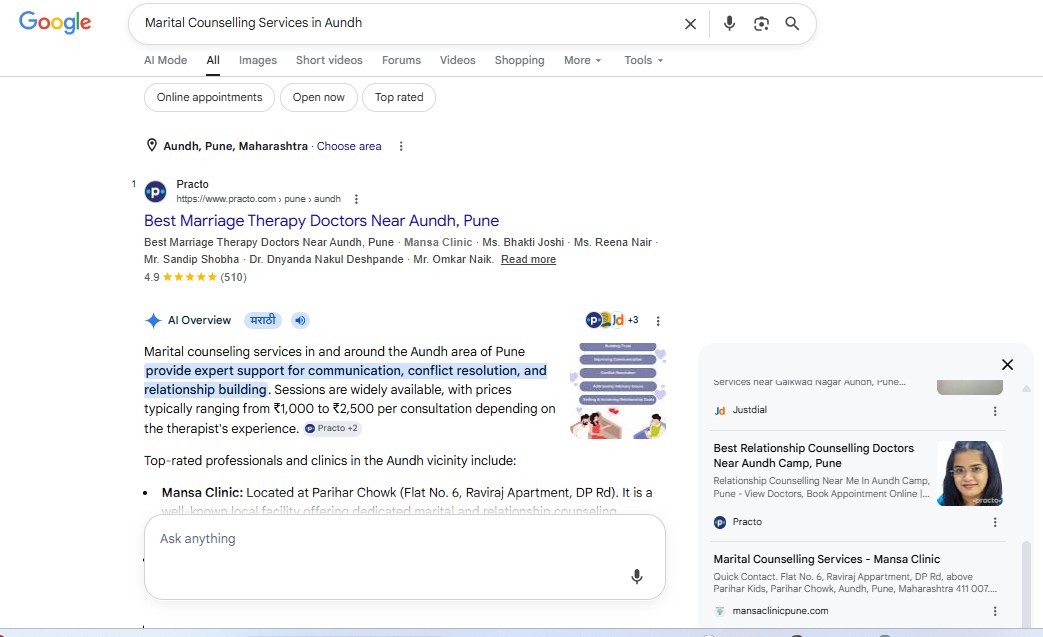Click the voice search microphone in search bar
Image resolution: width=1043 pixels, height=637 pixels.
729,23
